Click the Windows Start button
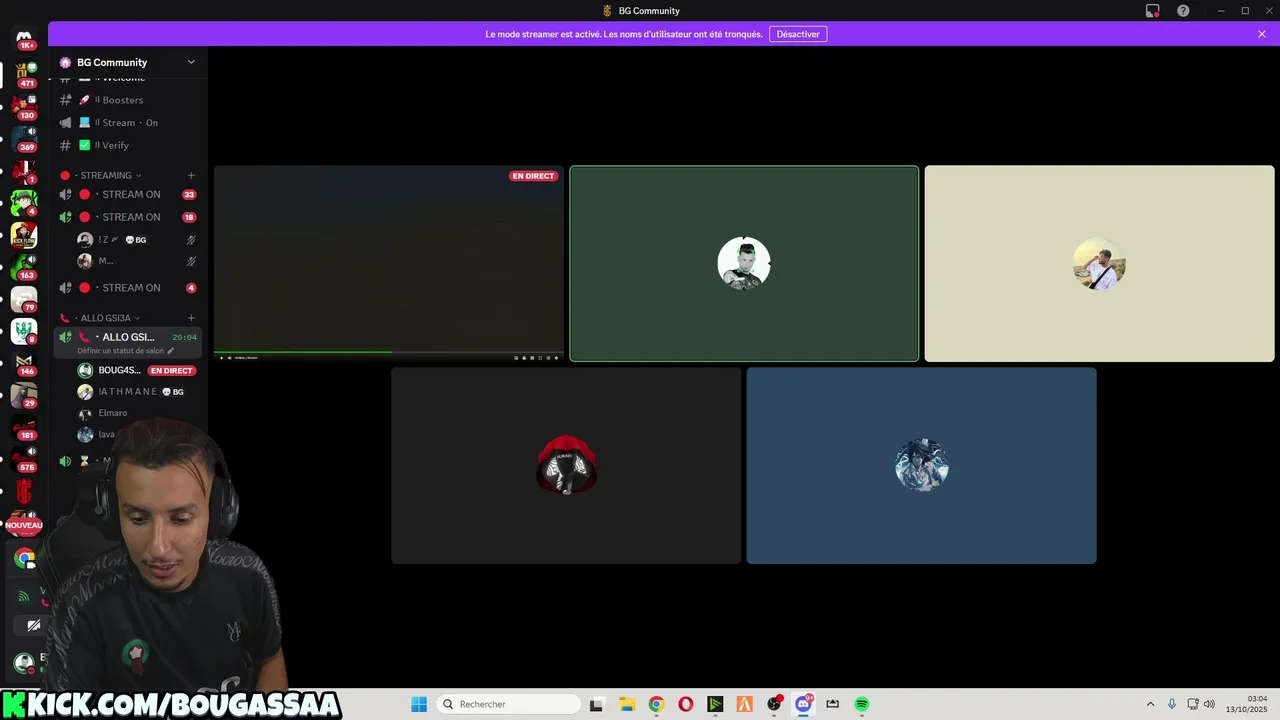The width and height of the screenshot is (1280, 720). pos(419,704)
